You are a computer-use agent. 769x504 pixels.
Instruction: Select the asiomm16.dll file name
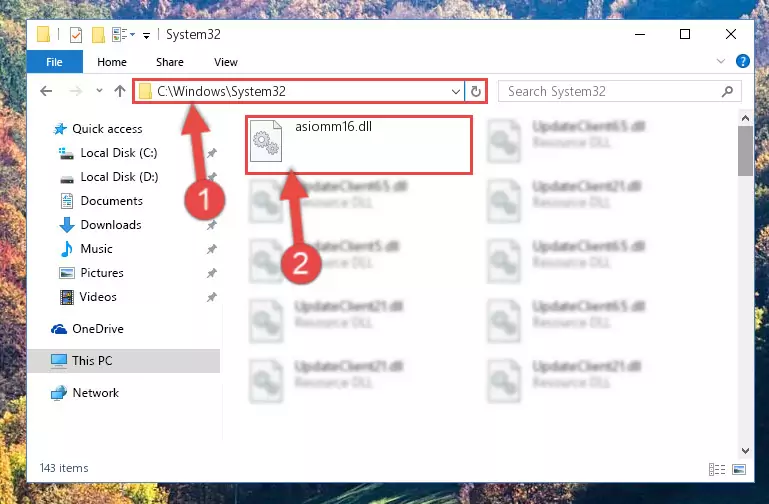click(333, 126)
